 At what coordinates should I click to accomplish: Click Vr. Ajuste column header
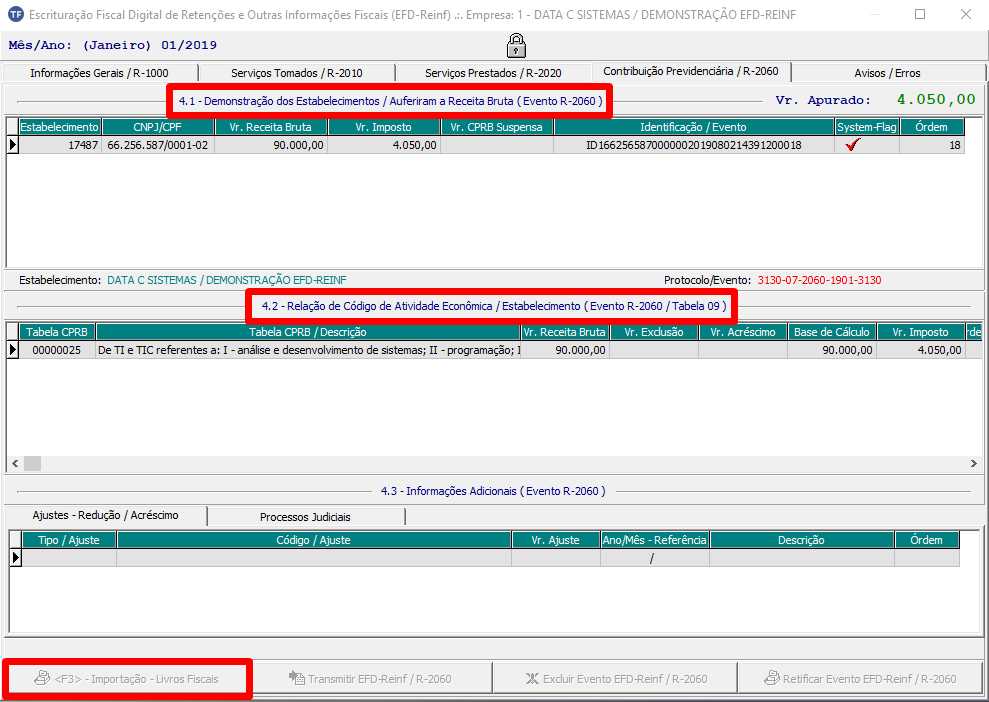tap(556, 540)
